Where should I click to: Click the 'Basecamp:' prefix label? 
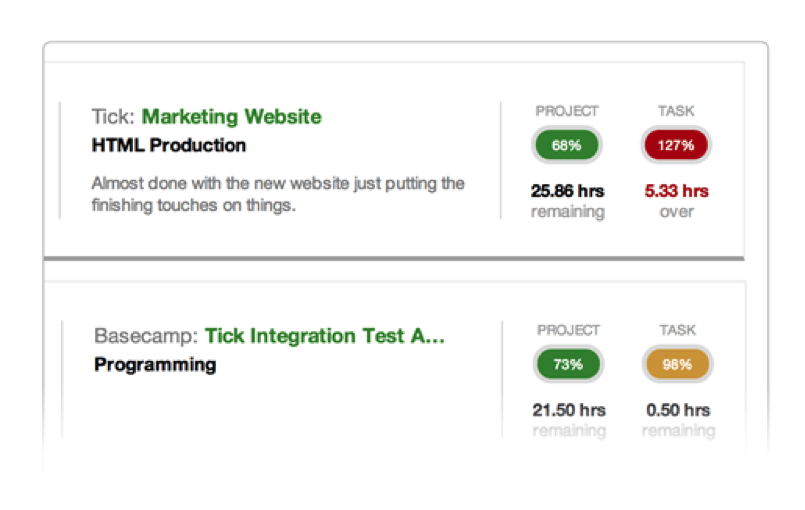[146, 336]
